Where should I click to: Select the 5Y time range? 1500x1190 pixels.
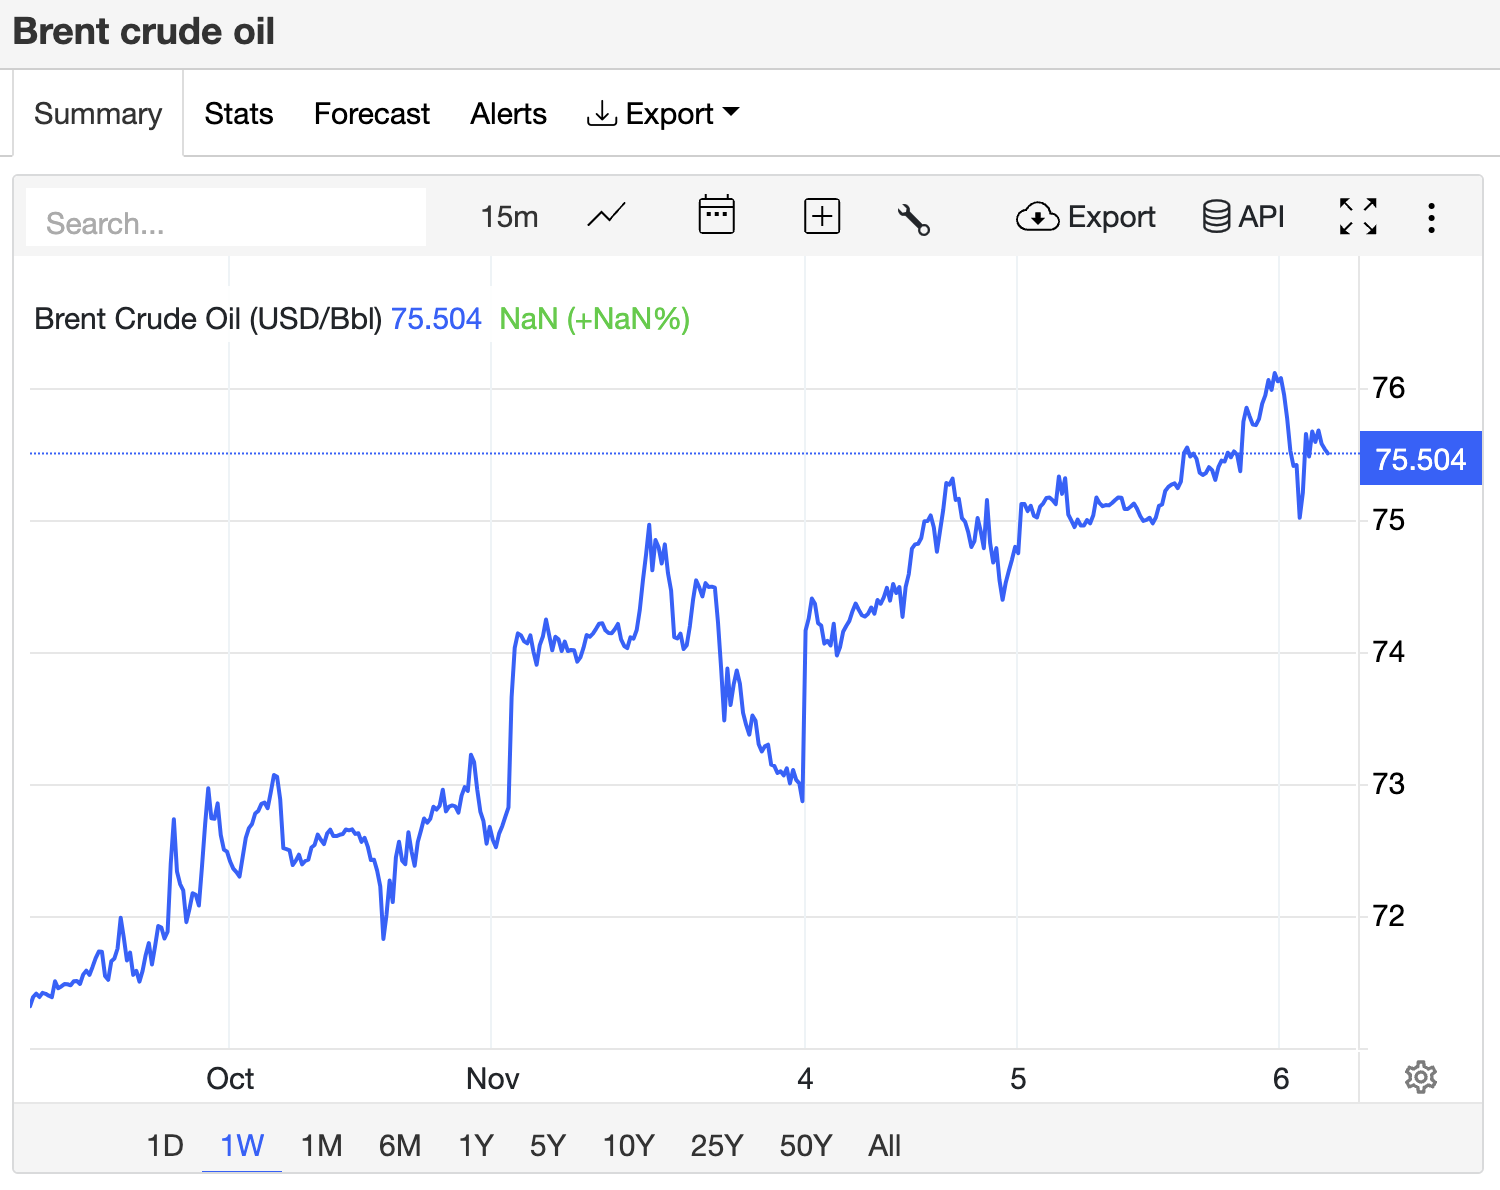(548, 1145)
